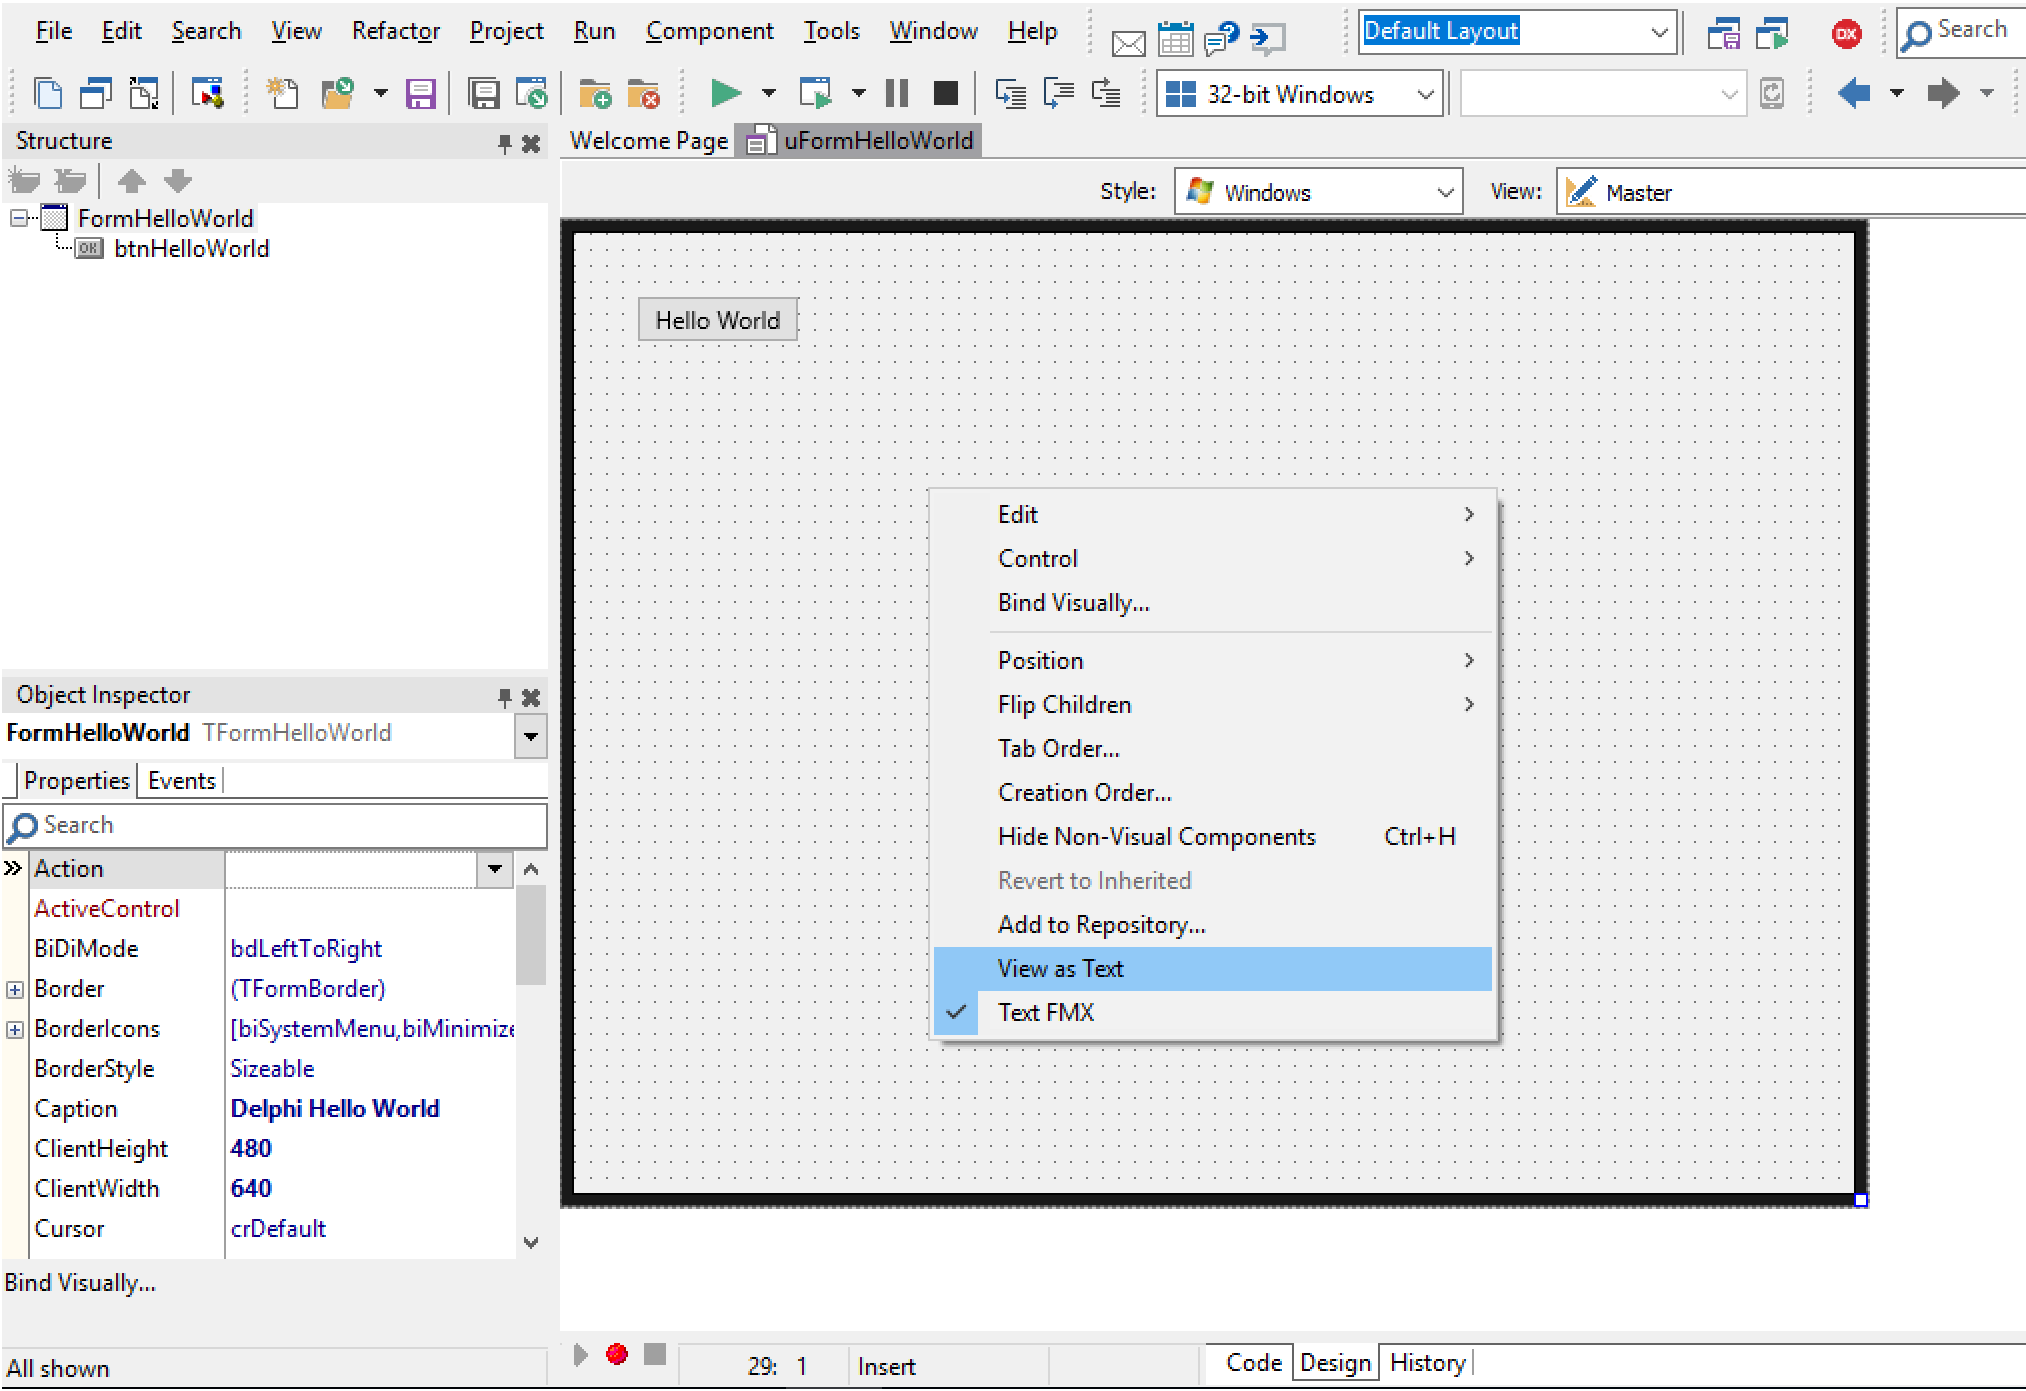The width and height of the screenshot is (2026, 1391).
Task: Click the Toggle Form/Unit toolbar icon
Action: click(144, 94)
